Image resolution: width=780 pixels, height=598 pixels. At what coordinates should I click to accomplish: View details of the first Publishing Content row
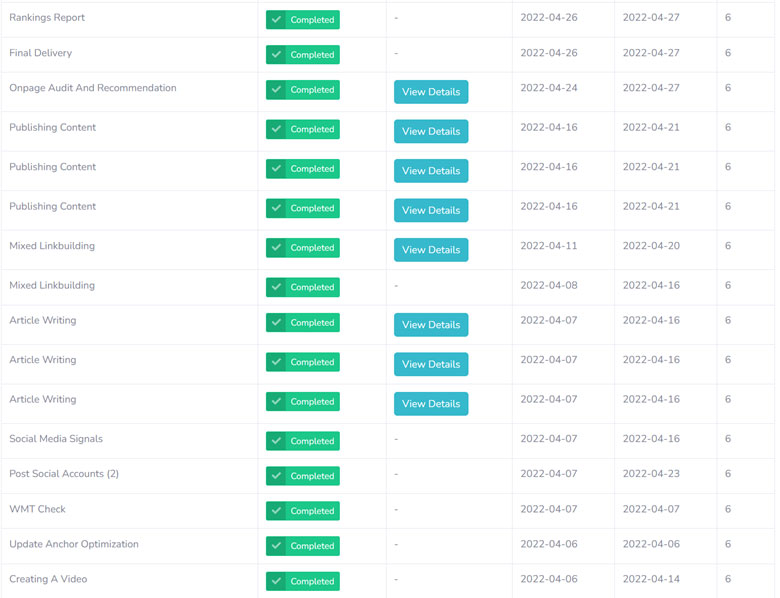(431, 131)
